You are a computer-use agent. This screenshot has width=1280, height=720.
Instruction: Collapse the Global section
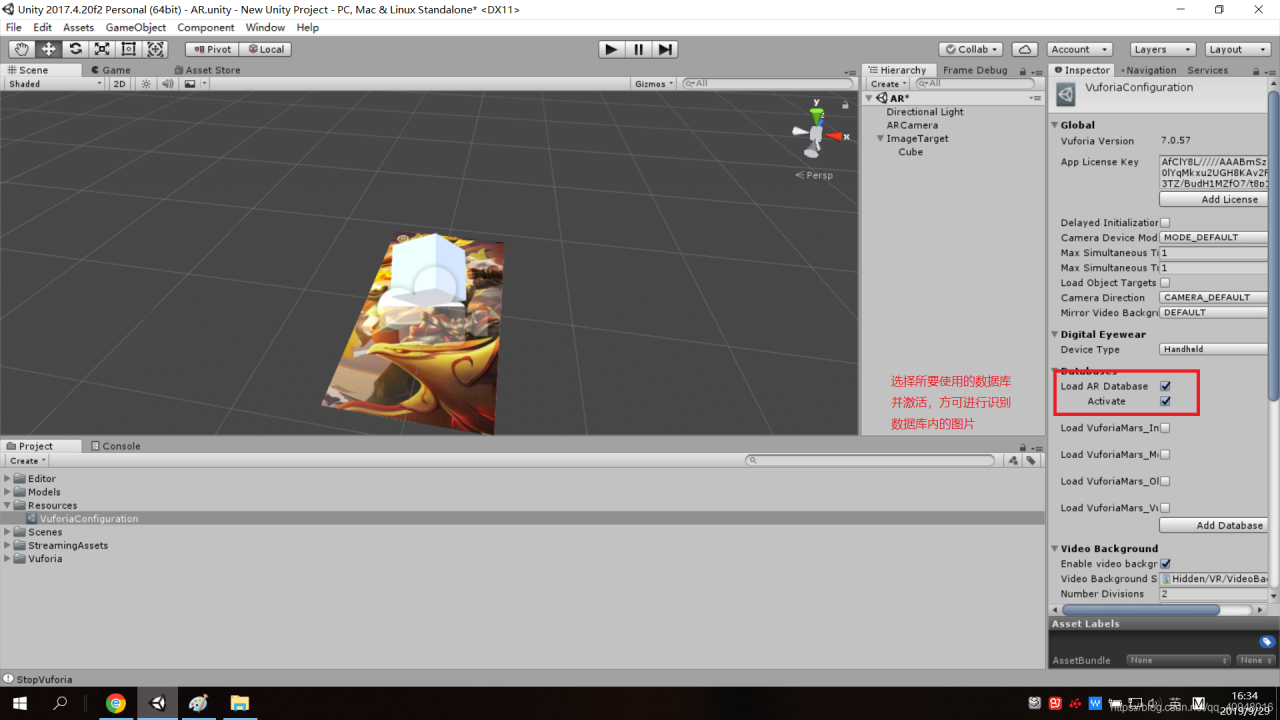[x=1054, y=126]
